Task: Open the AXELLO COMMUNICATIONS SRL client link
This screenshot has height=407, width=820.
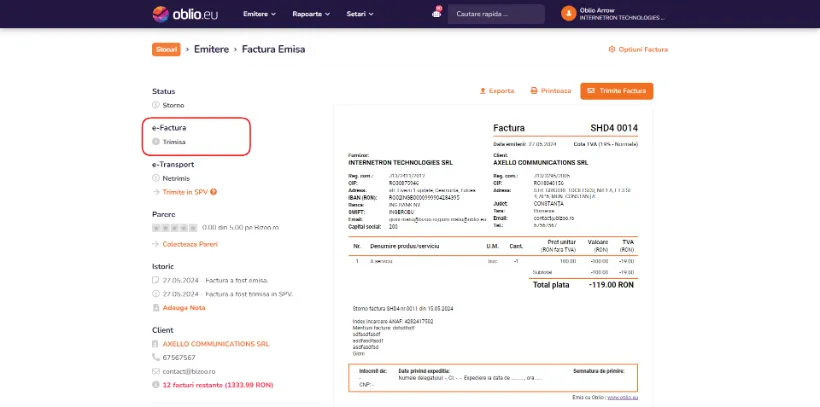Action: pyautogui.click(x=216, y=344)
